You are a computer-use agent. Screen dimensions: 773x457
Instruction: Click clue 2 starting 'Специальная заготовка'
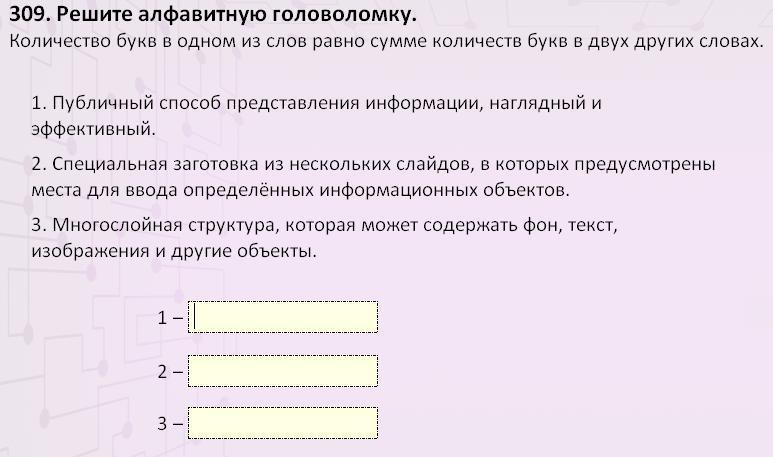[x=373, y=177]
